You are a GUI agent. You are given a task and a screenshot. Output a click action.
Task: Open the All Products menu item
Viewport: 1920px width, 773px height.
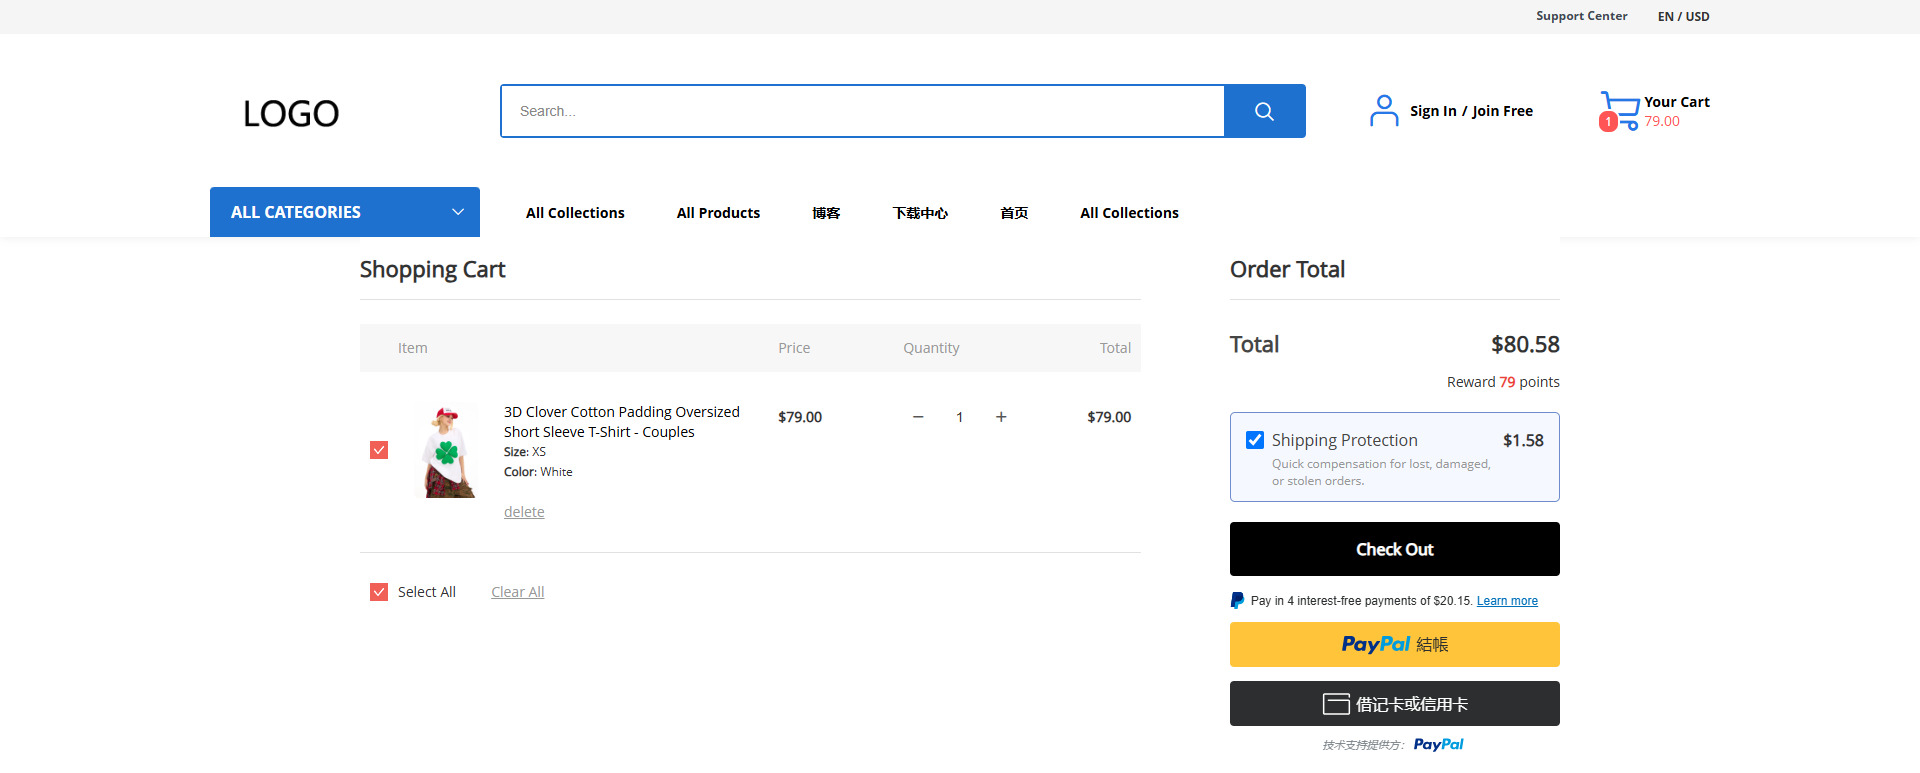tap(718, 213)
